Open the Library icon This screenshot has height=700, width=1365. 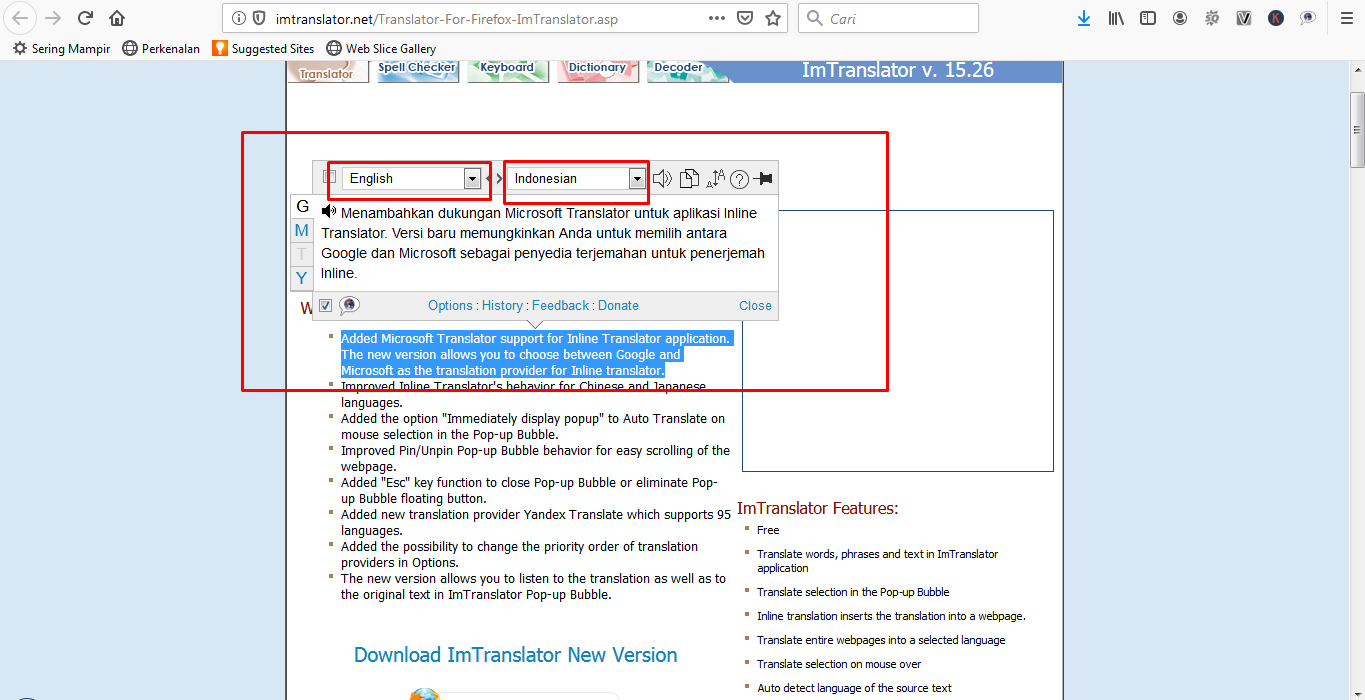point(1116,18)
